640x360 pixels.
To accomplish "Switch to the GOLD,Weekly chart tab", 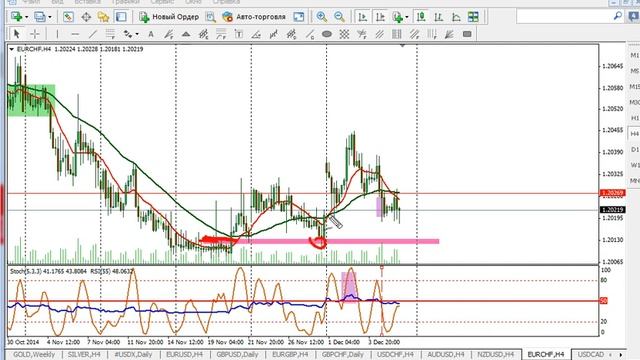I will pyautogui.click(x=34, y=354).
